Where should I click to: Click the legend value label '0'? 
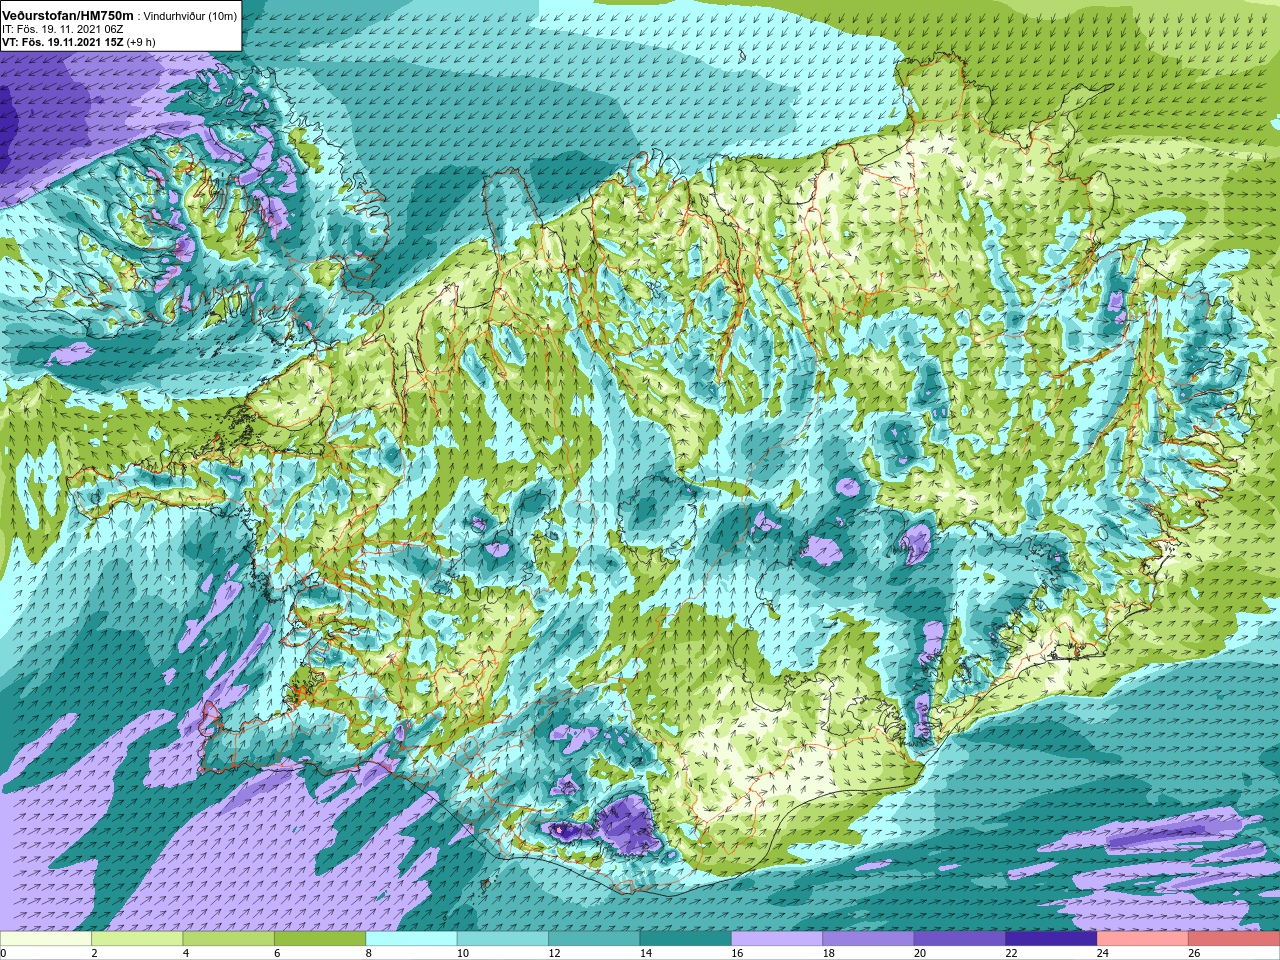pos(3,953)
